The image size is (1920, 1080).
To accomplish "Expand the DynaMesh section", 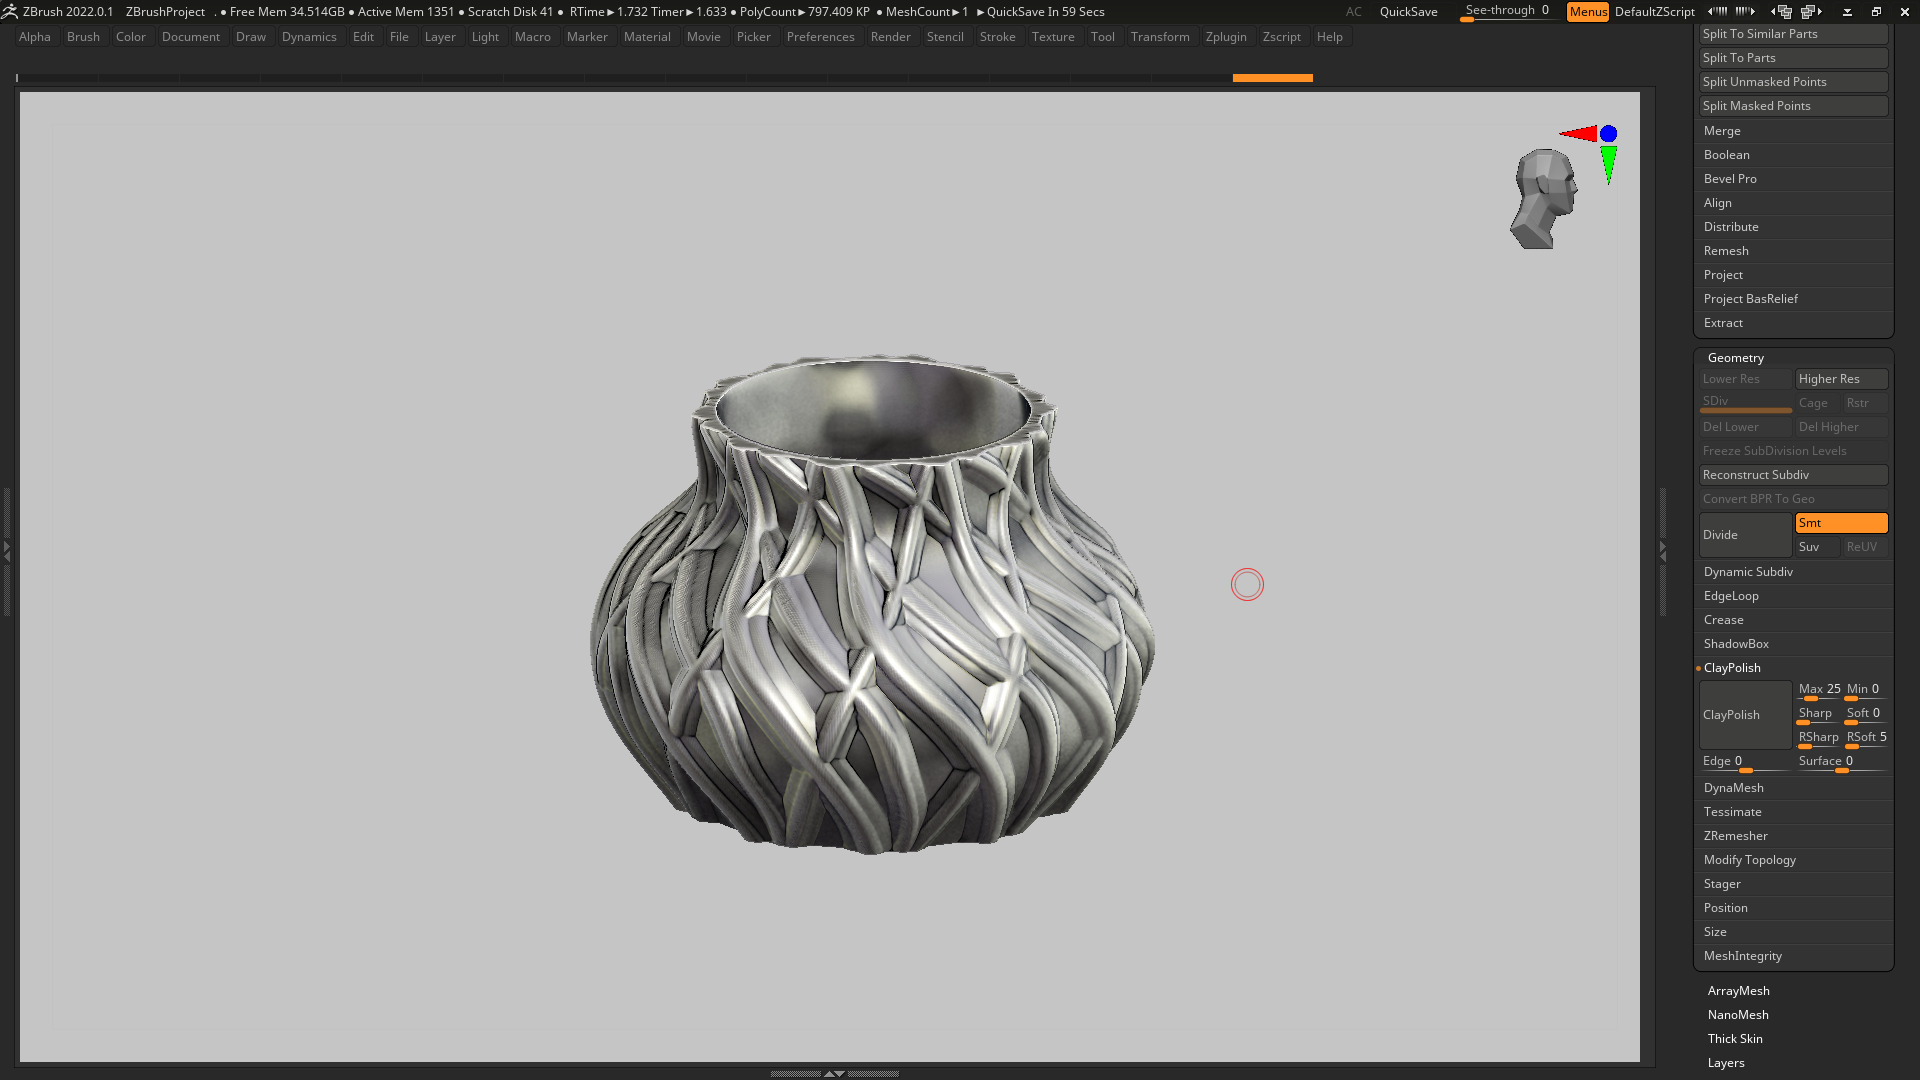I will (x=1733, y=788).
